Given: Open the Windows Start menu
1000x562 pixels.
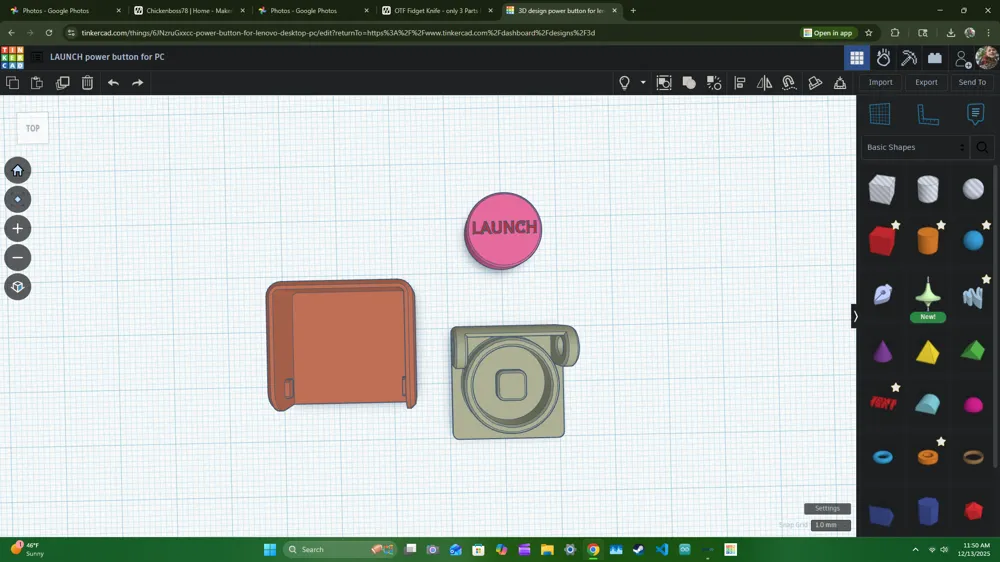Looking at the screenshot, I should coord(270,549).
